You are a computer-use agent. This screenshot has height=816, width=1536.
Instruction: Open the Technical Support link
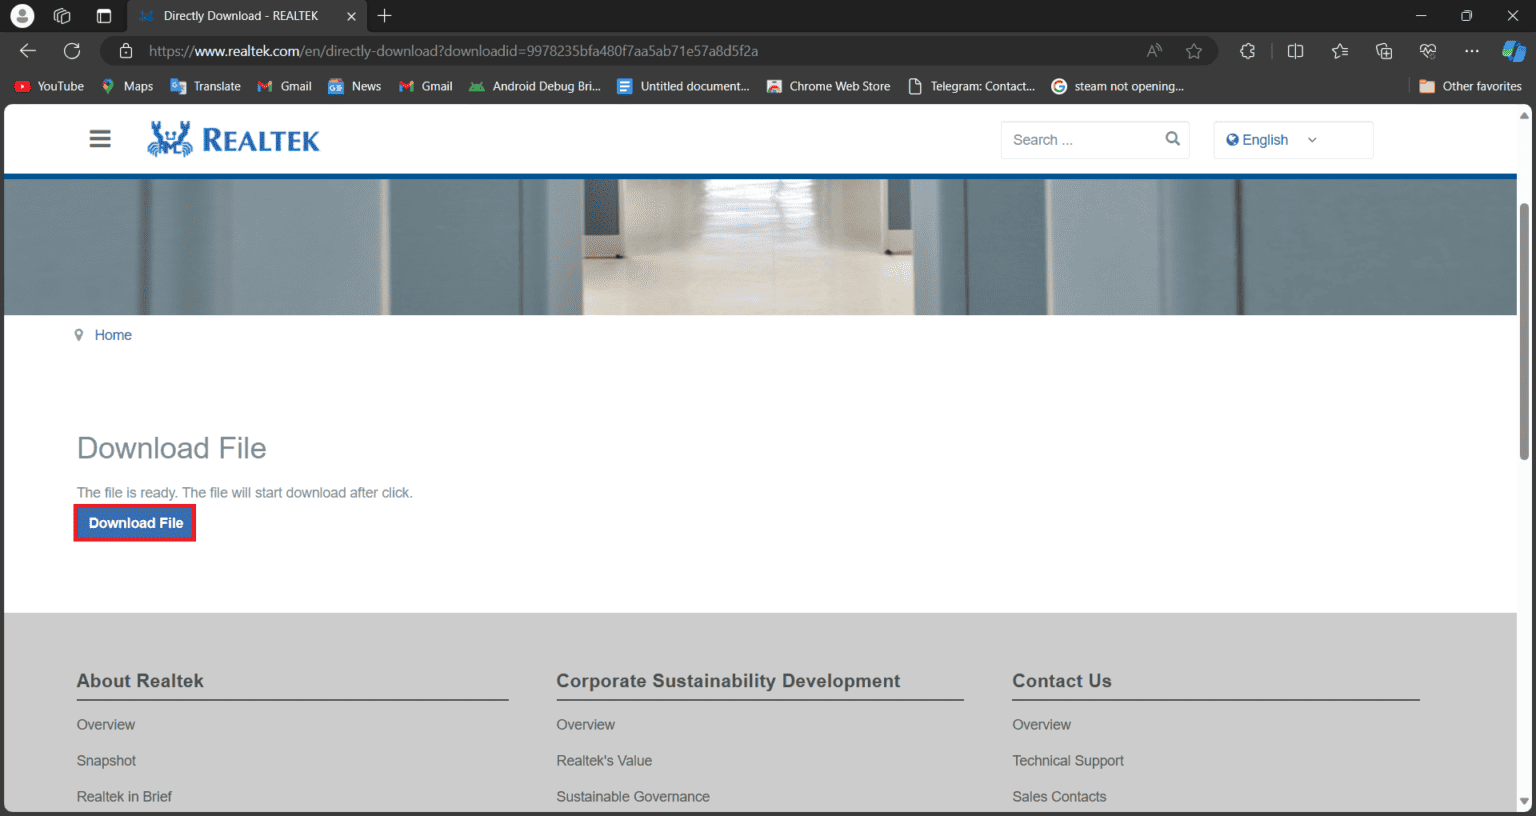(x=1068, y=760)
